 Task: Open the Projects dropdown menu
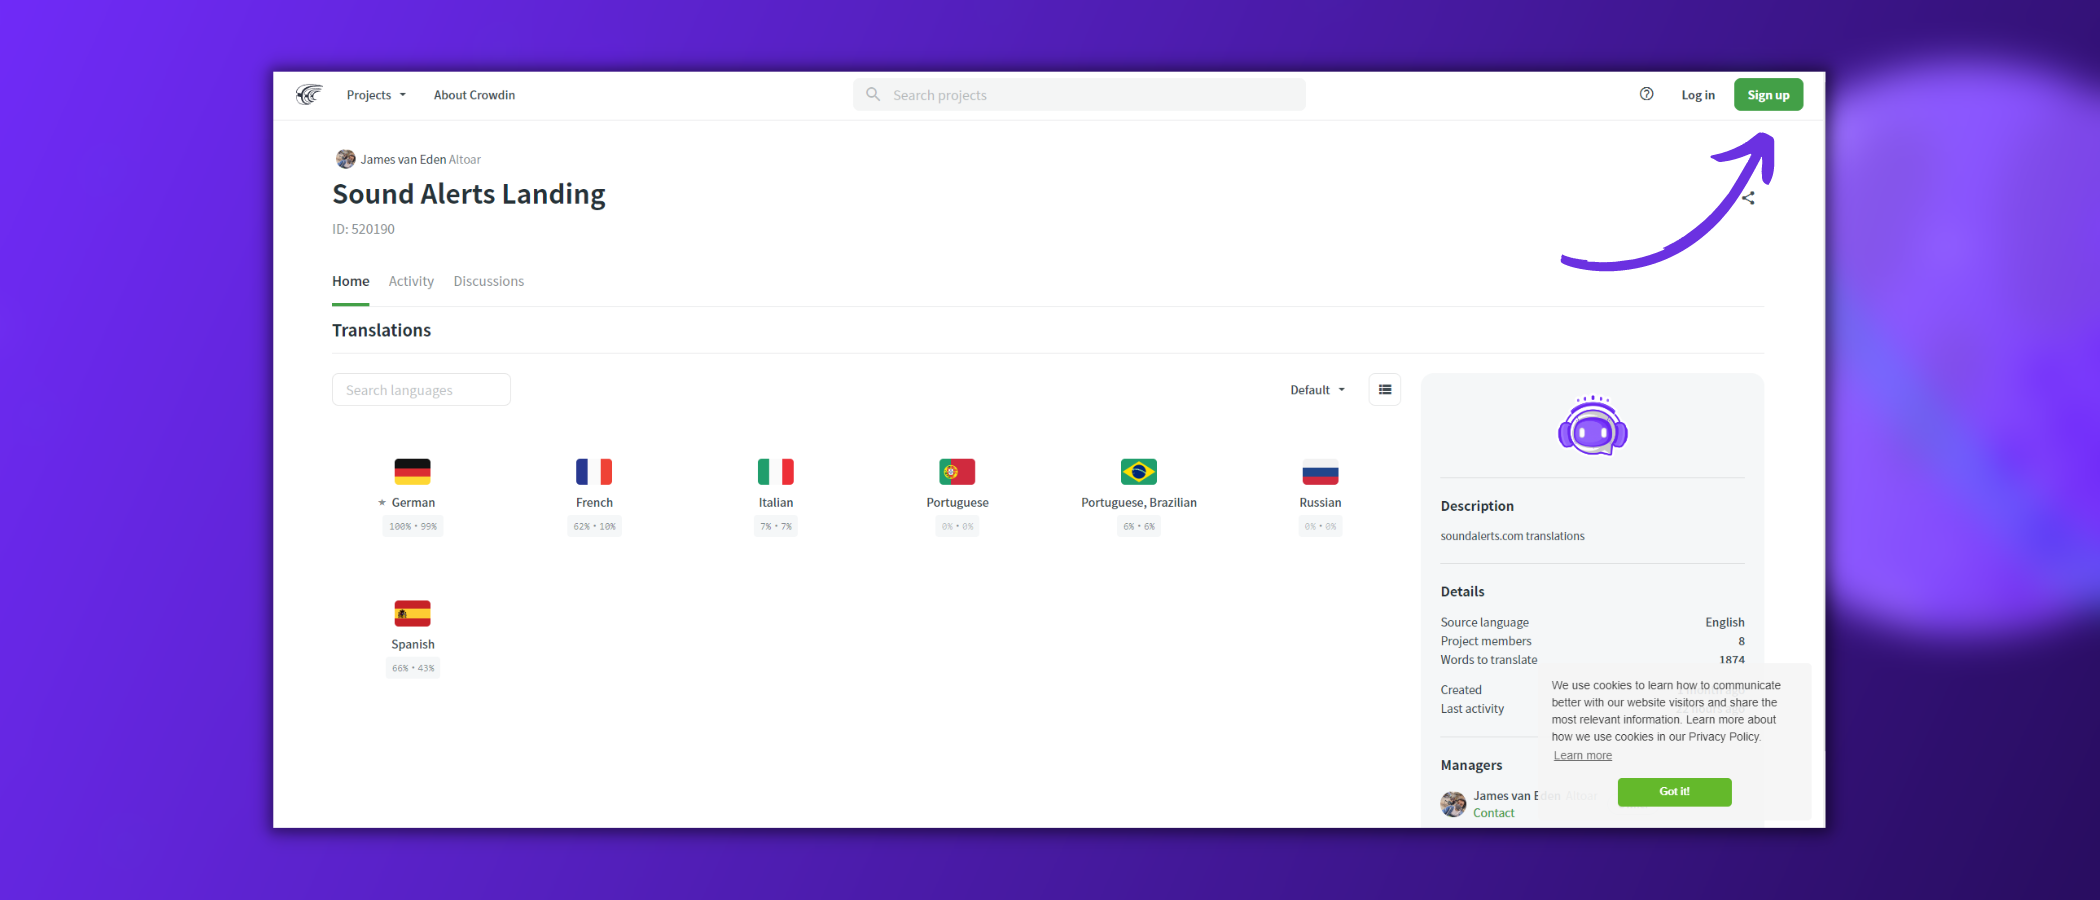(376, 95)
